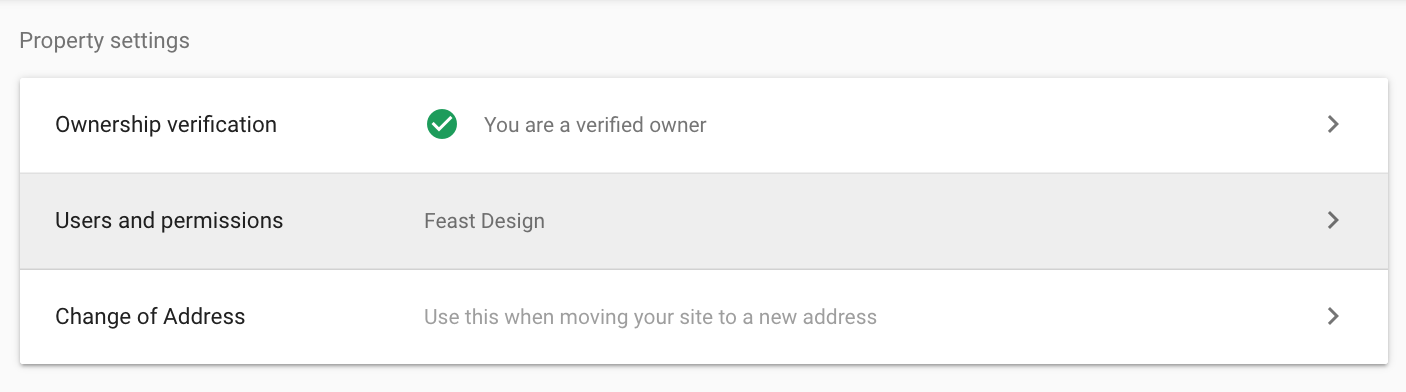Click the gray background below settings card

[x=703, y=379]
